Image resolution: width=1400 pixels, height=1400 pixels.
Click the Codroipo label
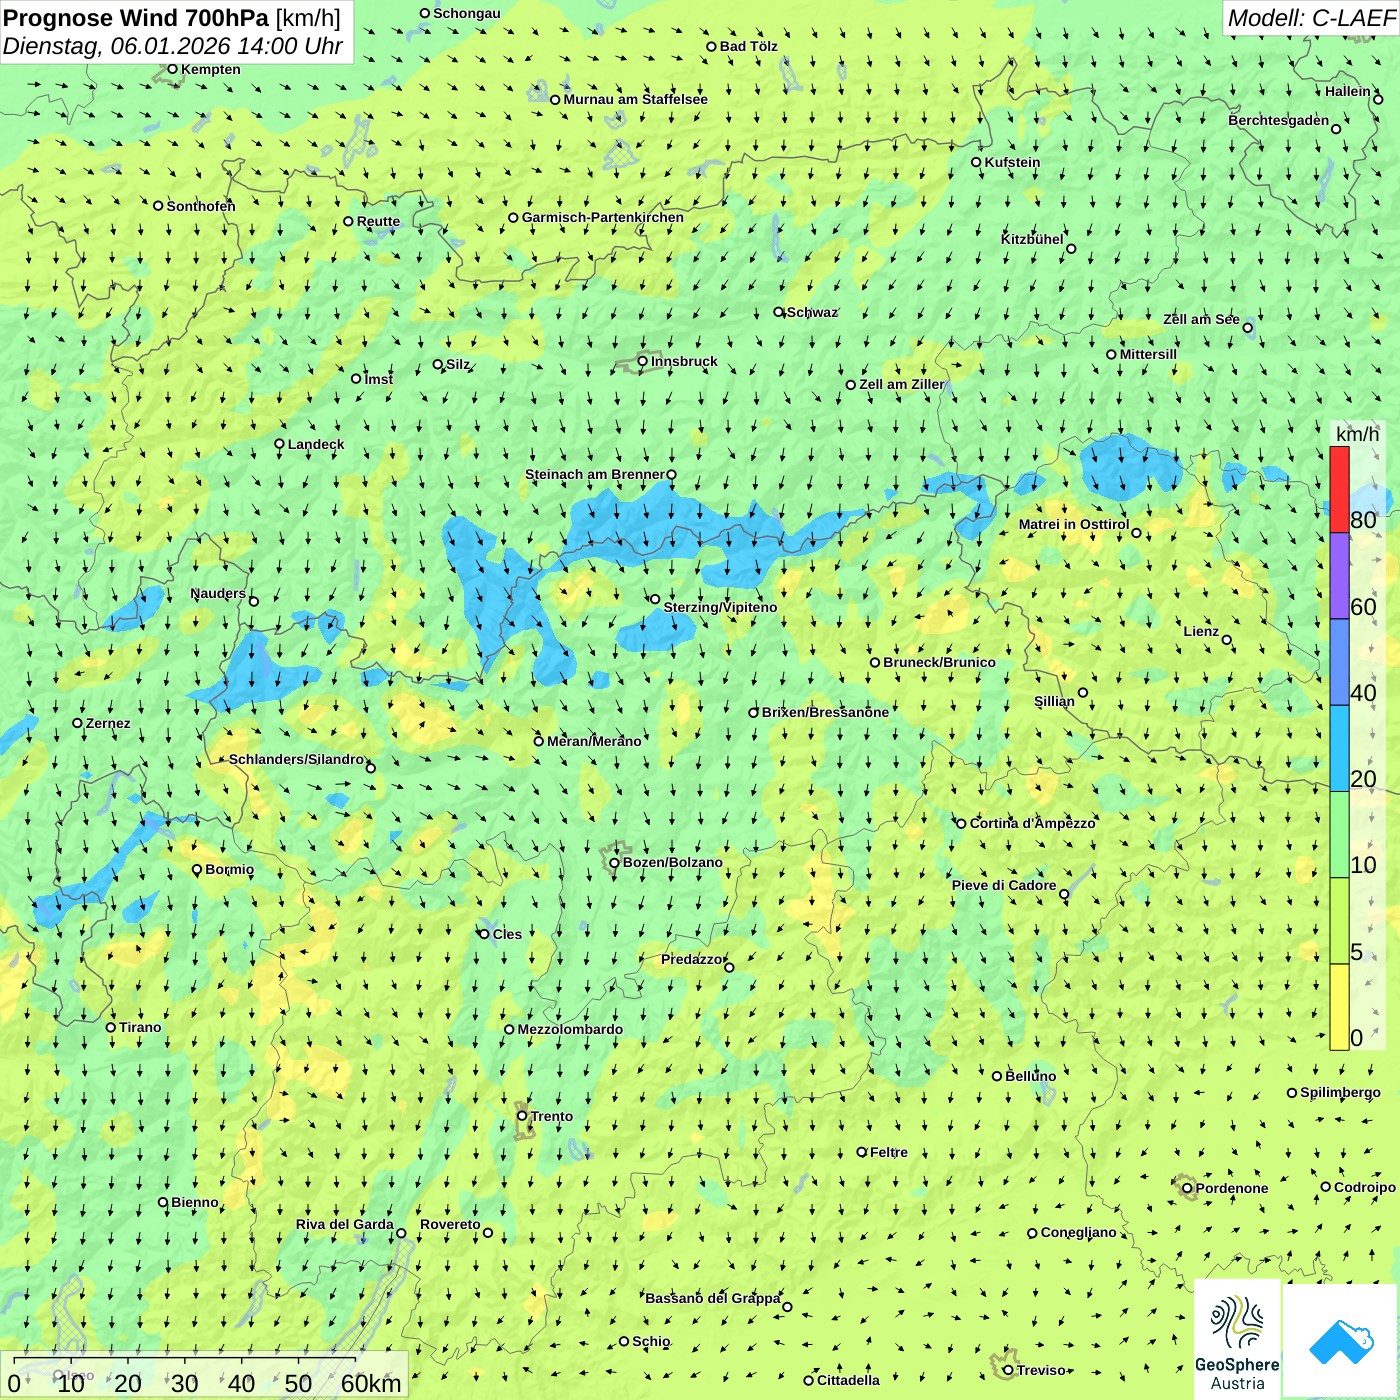coord(1364,1187)
